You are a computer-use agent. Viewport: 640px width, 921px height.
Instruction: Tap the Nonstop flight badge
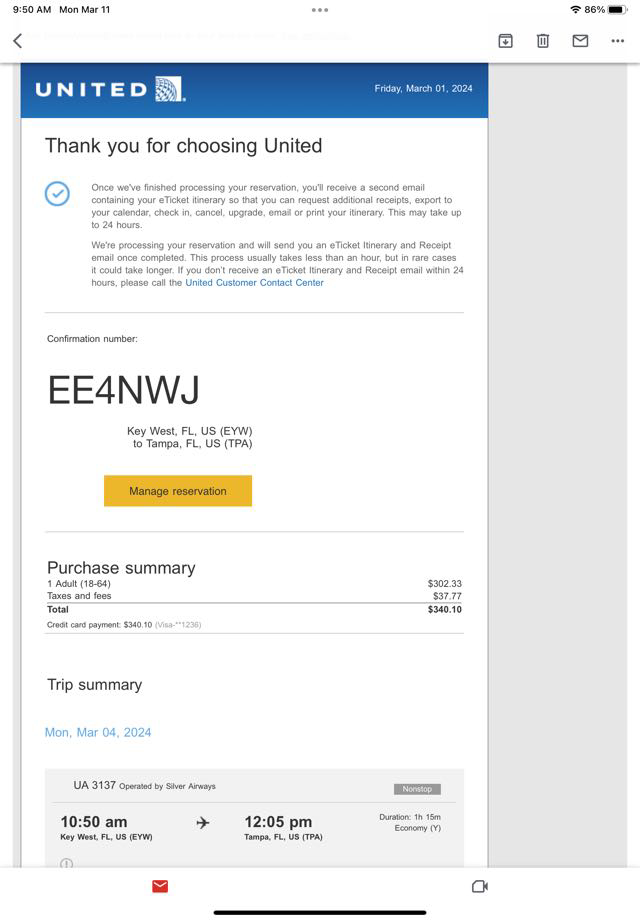pyautogui.click(x=416, y=789)
